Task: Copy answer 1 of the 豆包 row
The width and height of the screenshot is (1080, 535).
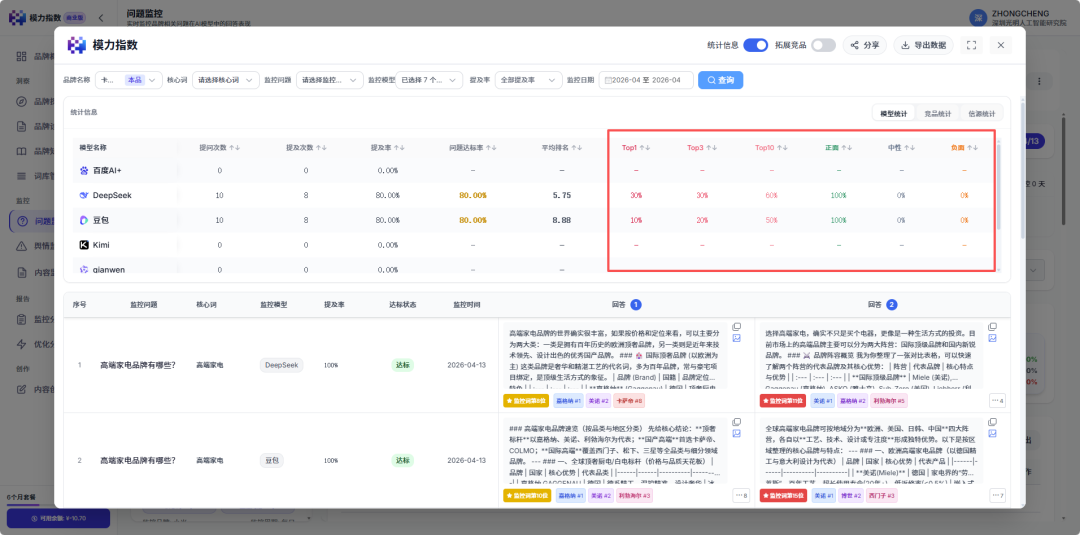Action: pyautogui.click(x=736, y=421)
